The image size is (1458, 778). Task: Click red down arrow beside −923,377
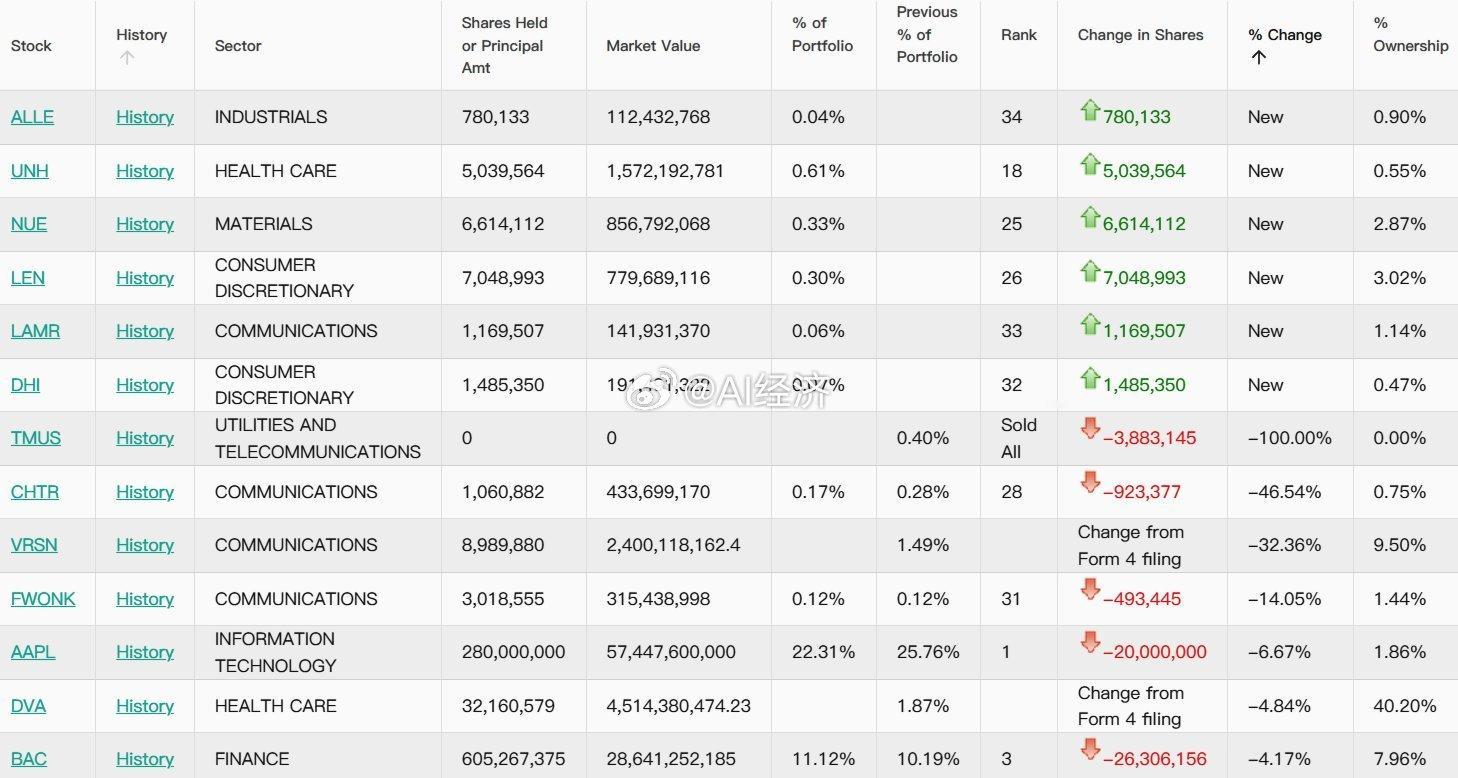(x=1090, y=483)
